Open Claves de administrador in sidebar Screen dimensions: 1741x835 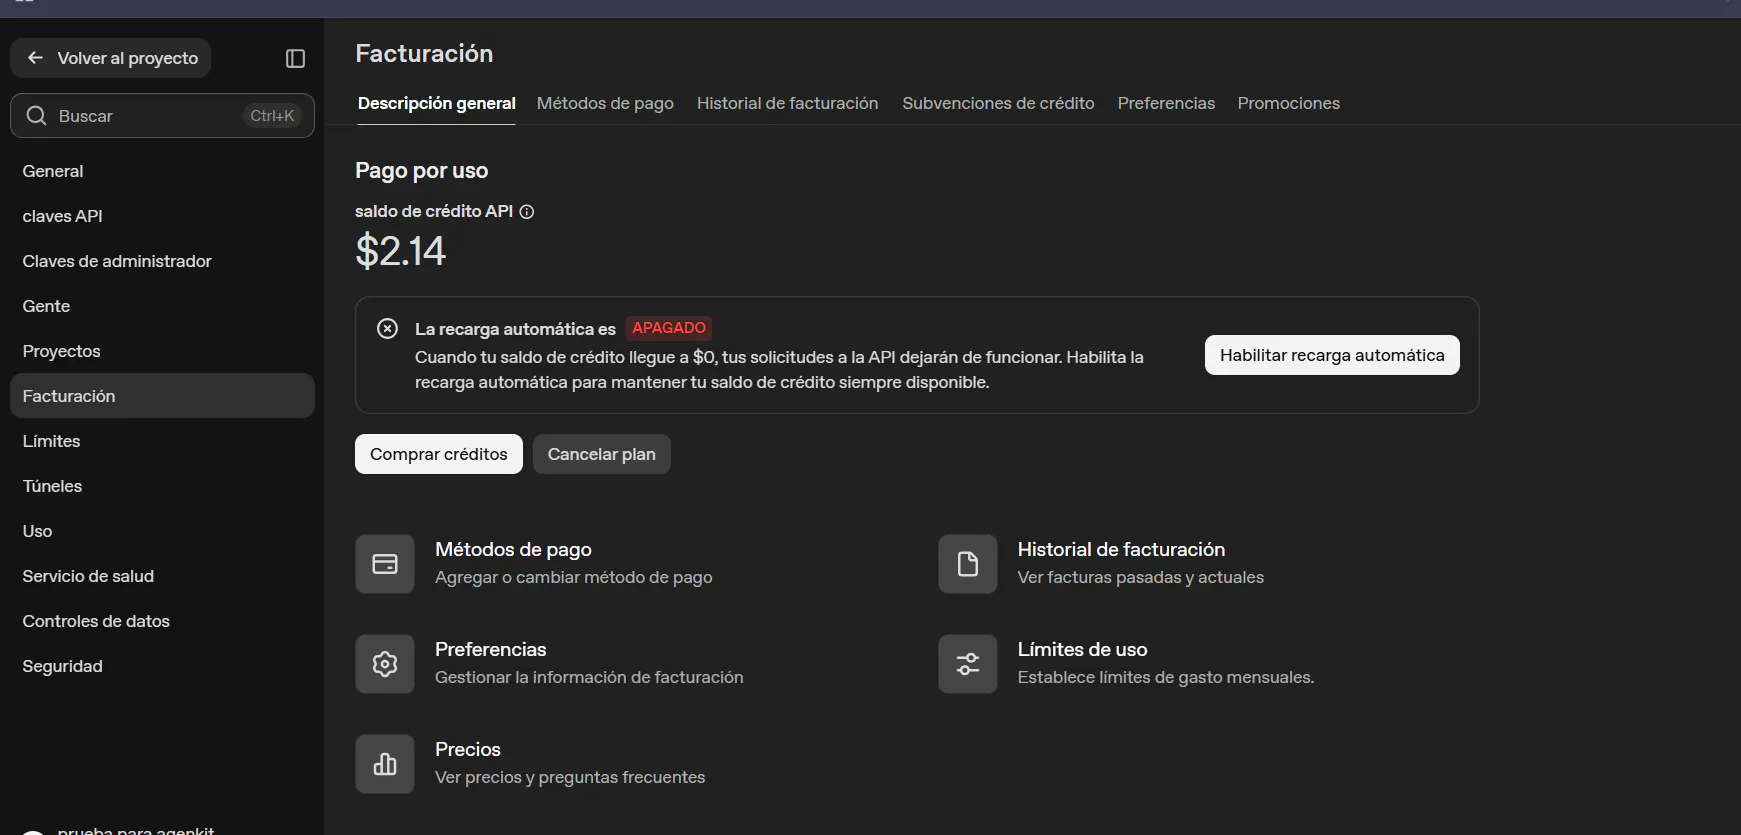click(162, 261)
